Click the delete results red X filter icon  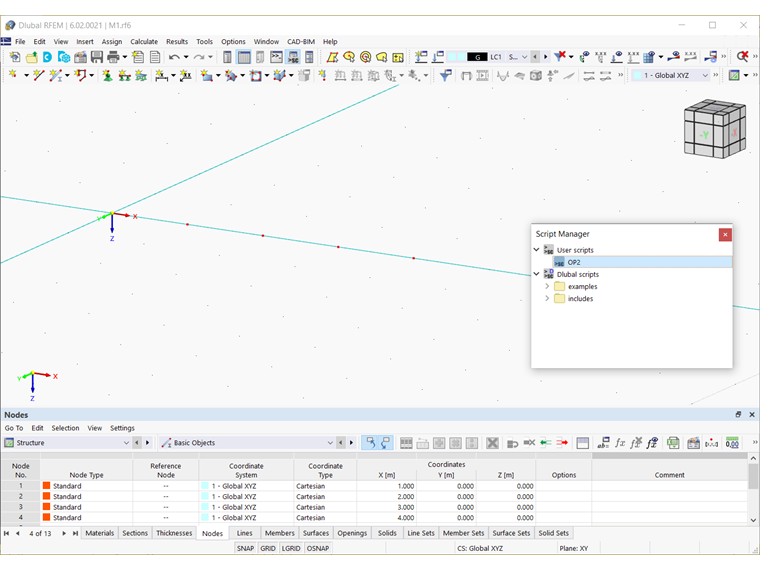(560, 57)
